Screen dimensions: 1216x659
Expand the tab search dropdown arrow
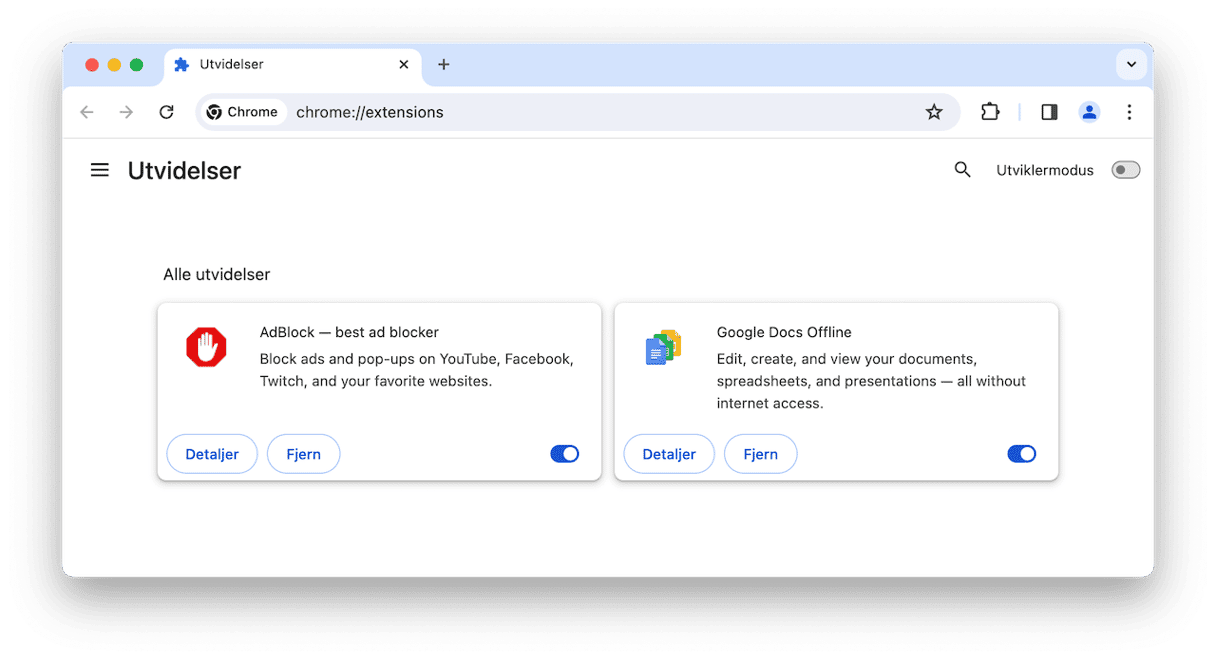[x=1131, y=64]
